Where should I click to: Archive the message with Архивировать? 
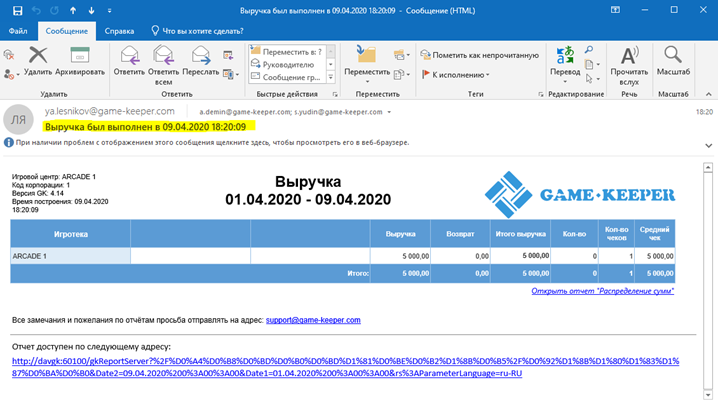[x=80, y=61]
